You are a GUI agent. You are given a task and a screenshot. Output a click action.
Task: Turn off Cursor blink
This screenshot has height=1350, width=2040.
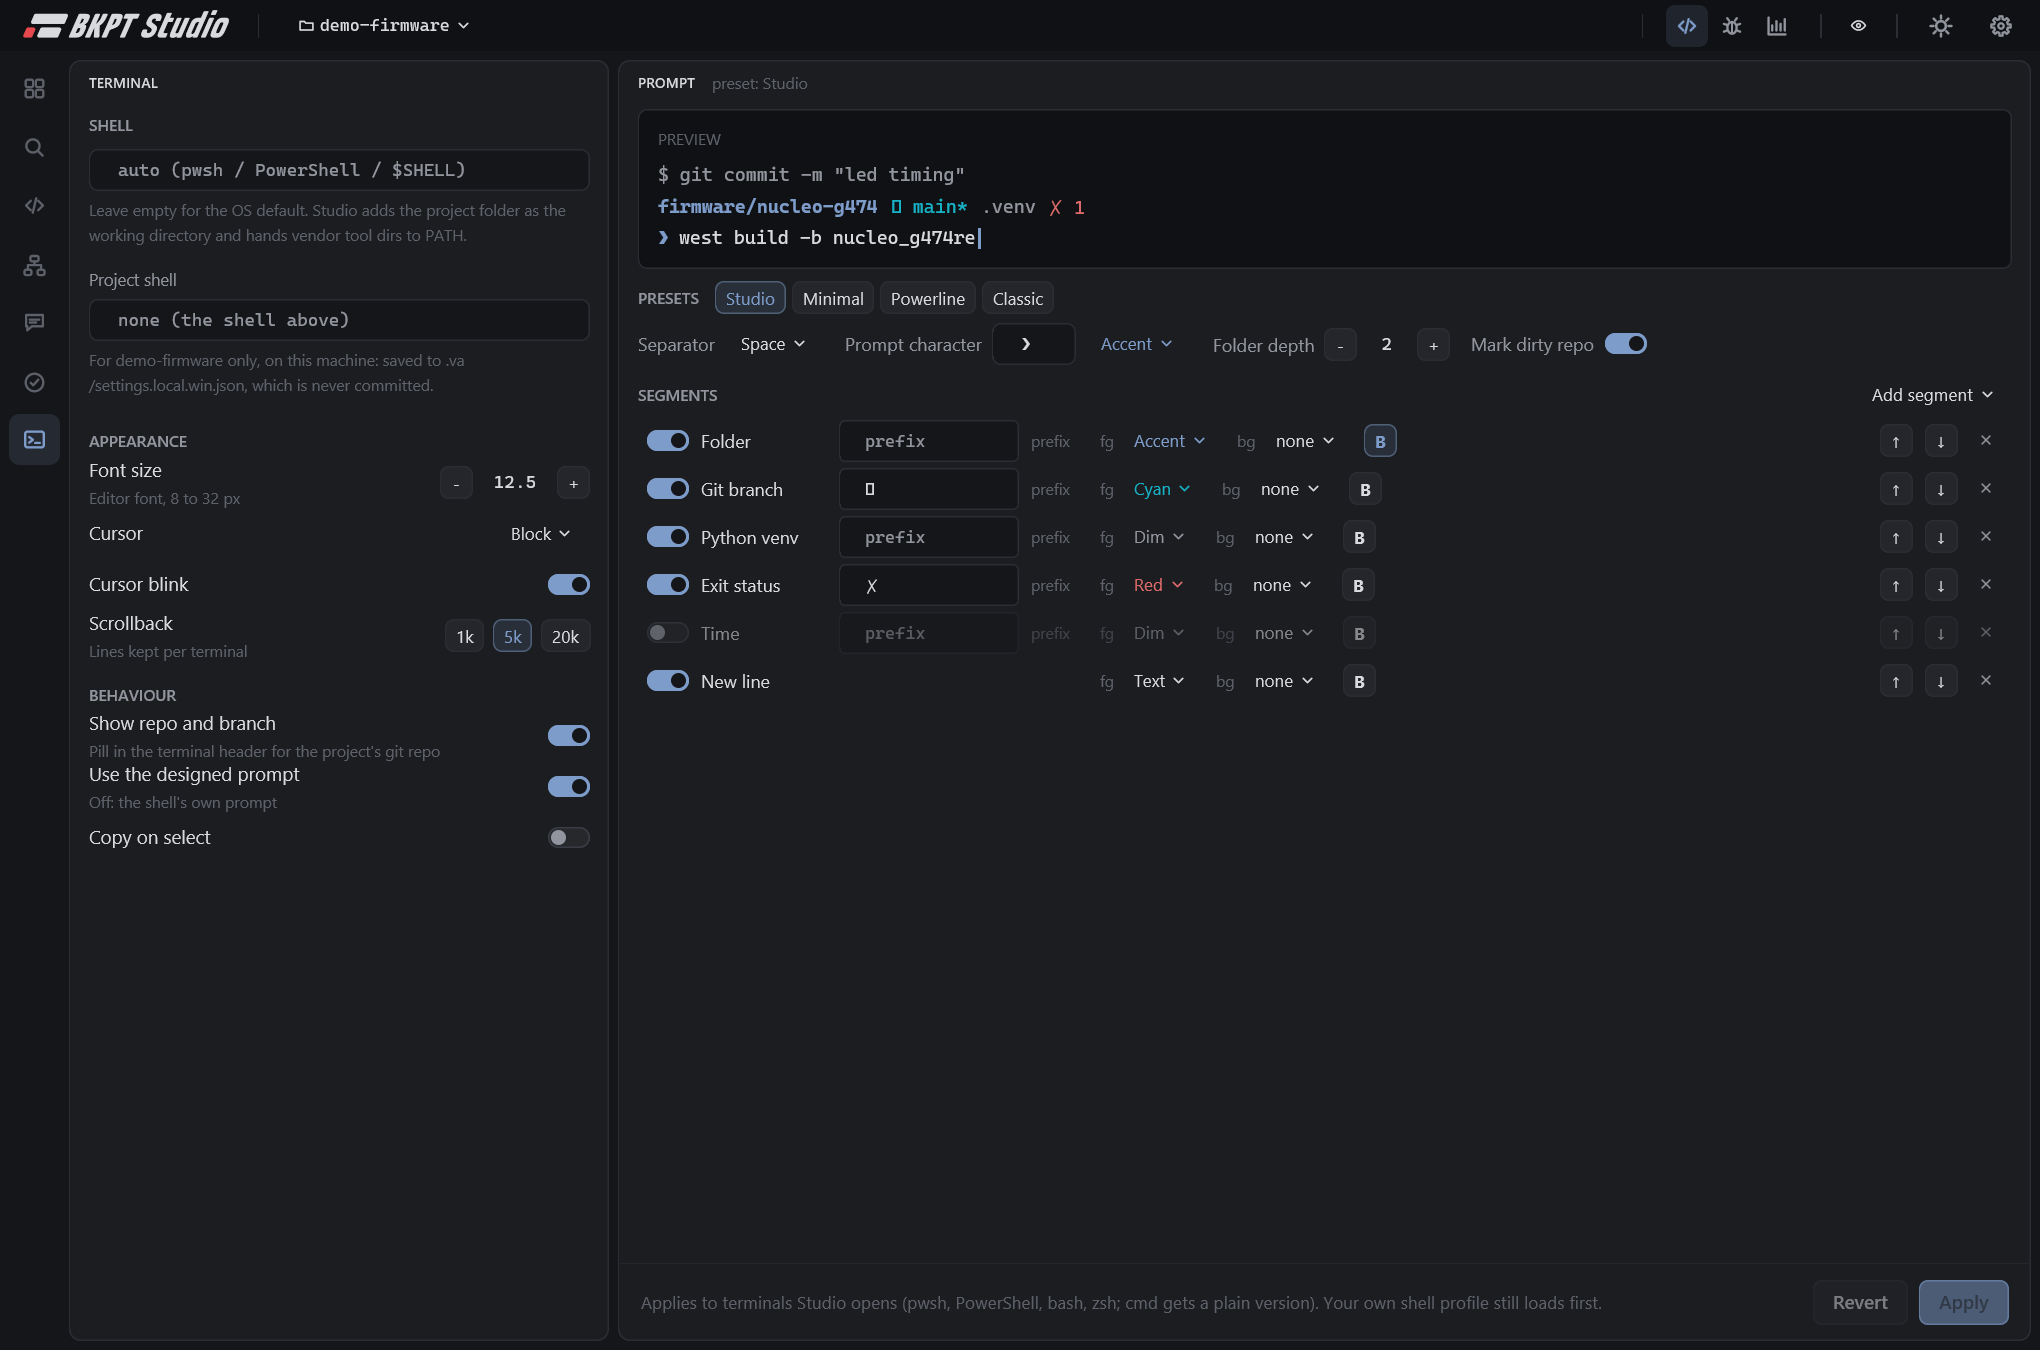[569, 585]
